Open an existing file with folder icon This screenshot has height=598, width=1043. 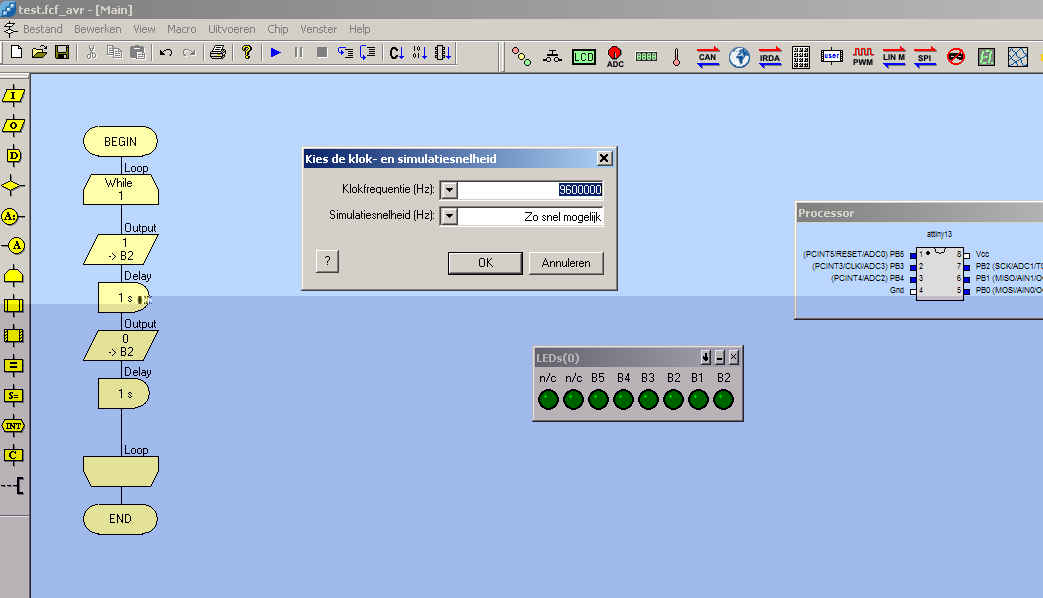[39, 53]
